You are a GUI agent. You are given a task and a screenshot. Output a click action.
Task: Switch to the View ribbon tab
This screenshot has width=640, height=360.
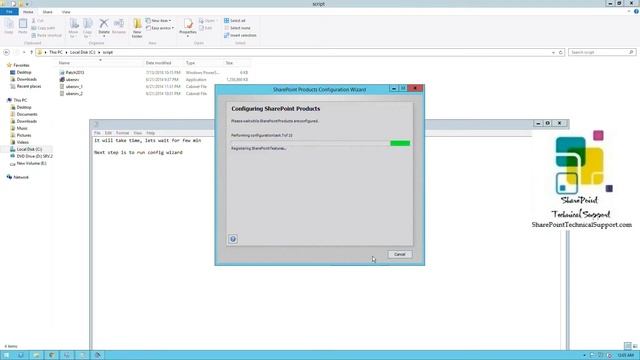(66, 12)
